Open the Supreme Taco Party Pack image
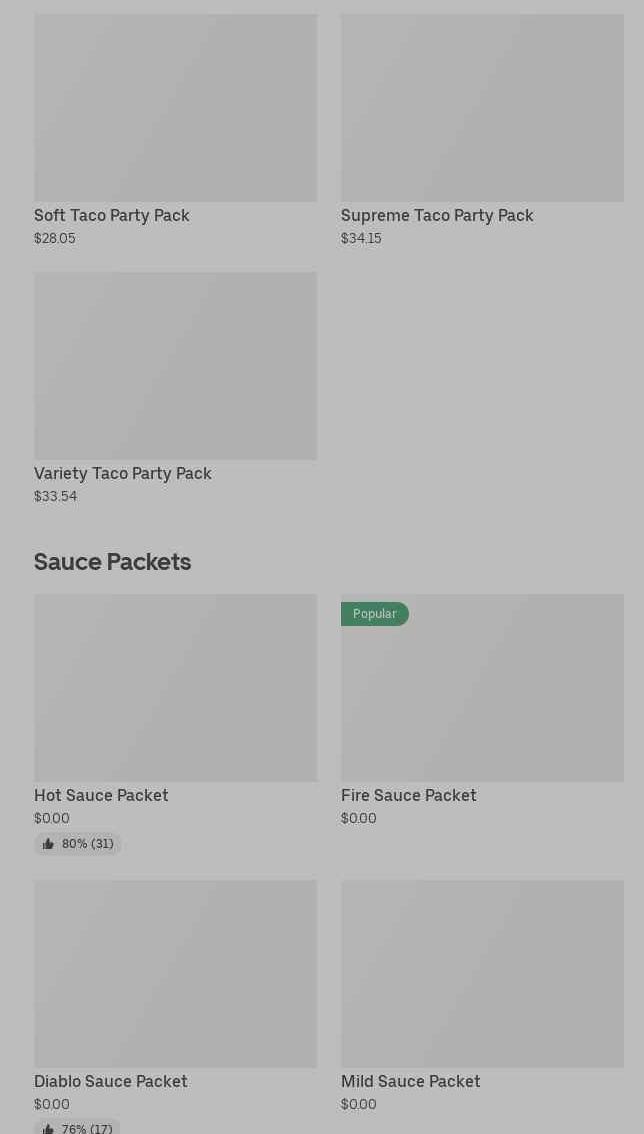 [482, 108]
